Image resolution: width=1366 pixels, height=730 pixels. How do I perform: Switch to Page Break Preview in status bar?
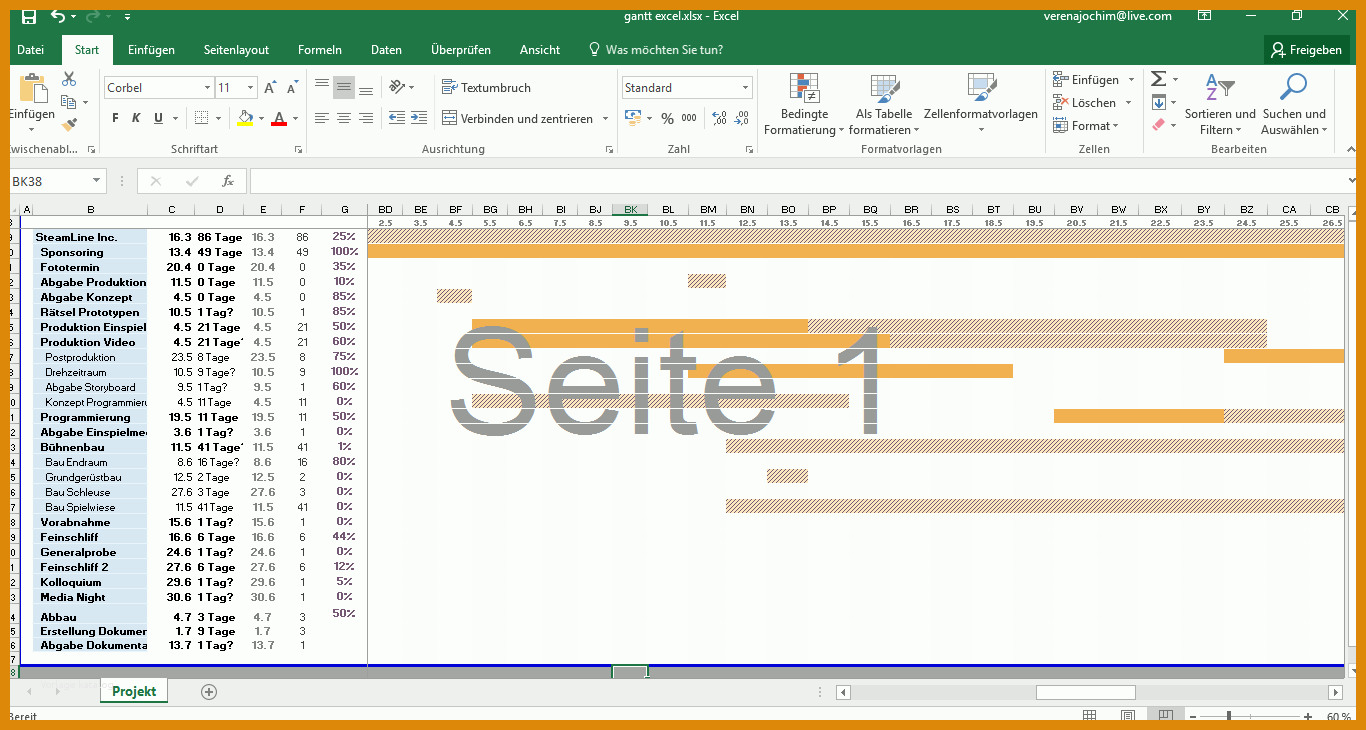pos(1165,716)
